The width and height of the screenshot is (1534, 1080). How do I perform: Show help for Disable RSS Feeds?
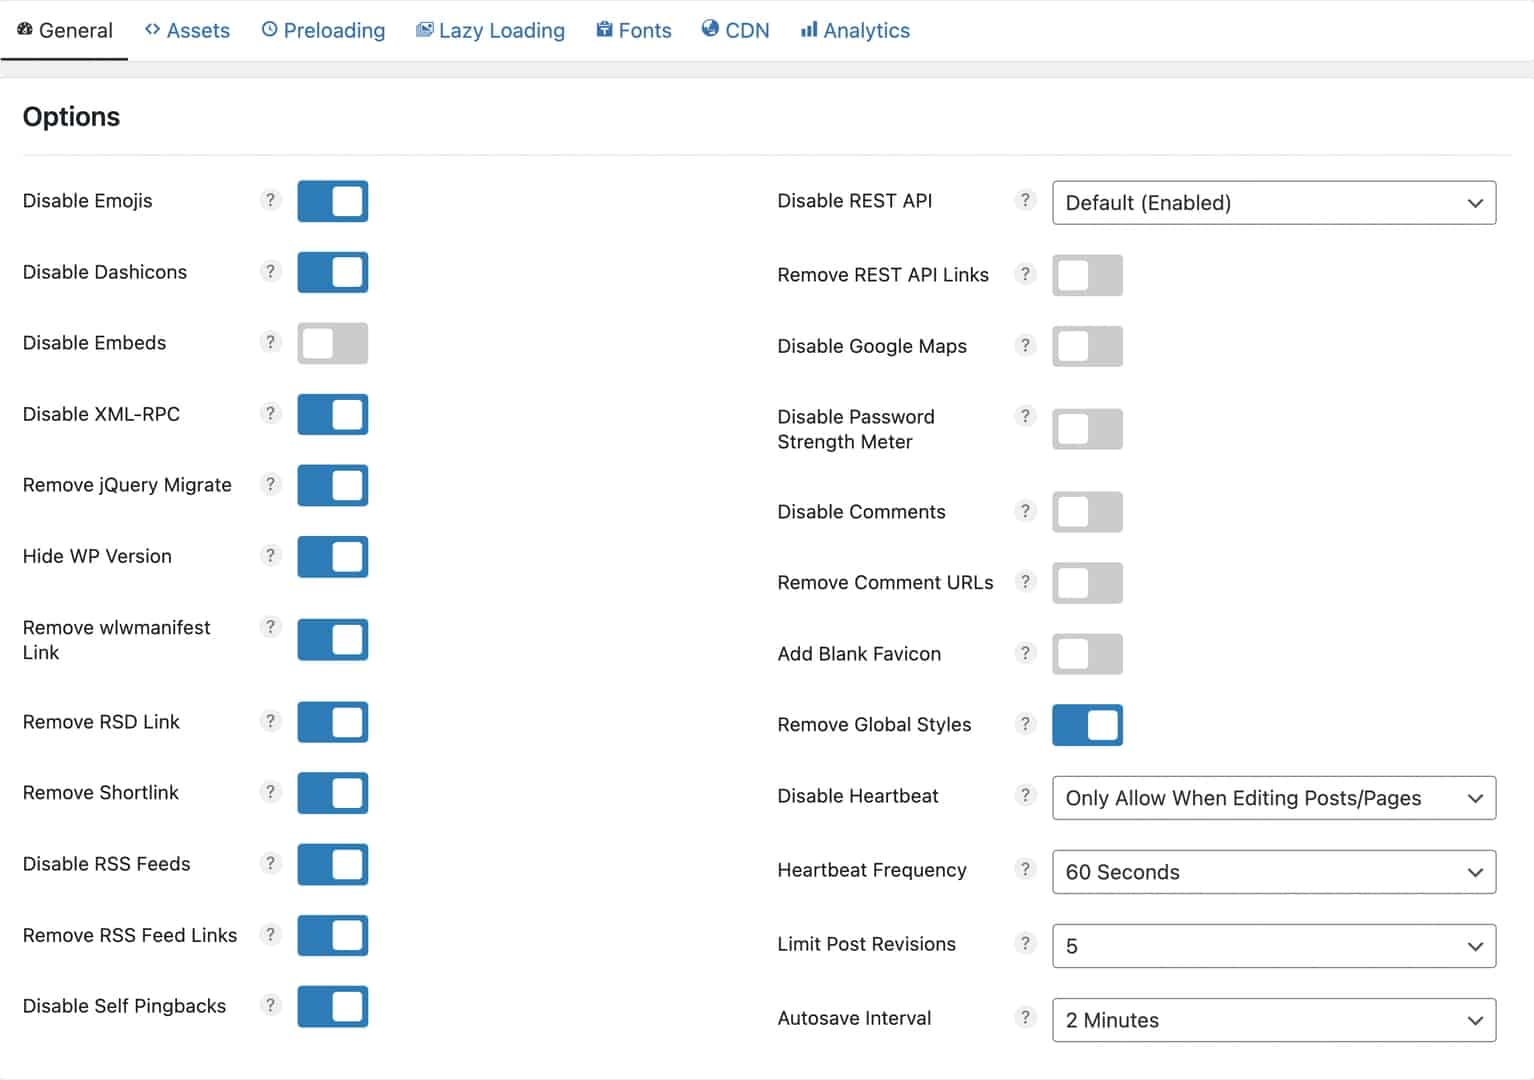click(270, 863)
